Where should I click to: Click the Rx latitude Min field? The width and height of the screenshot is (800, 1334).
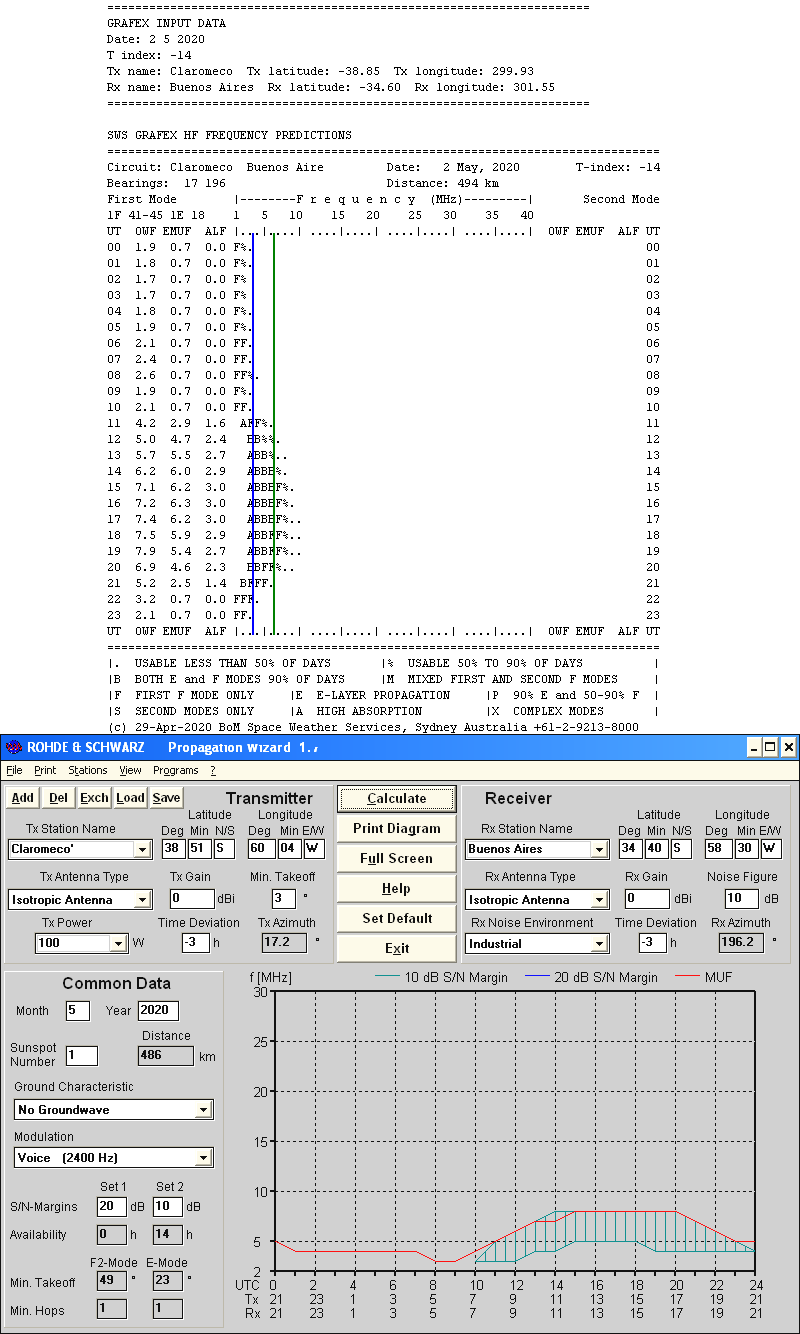[x=655, y=849]
